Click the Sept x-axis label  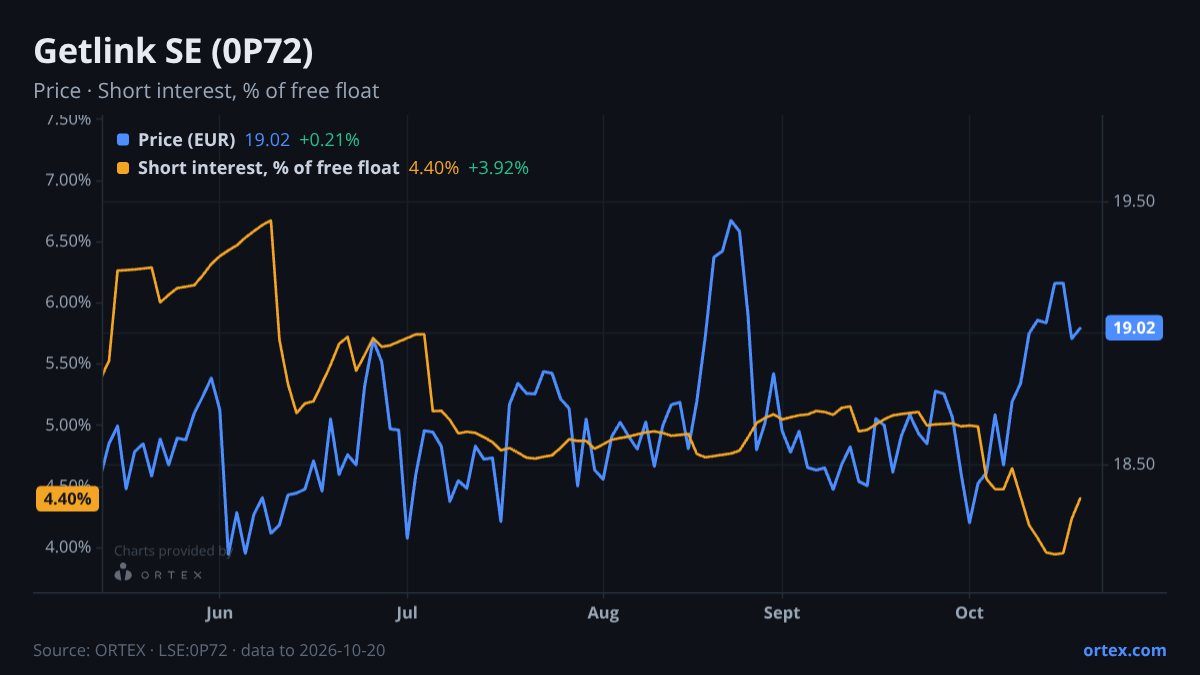782,613
